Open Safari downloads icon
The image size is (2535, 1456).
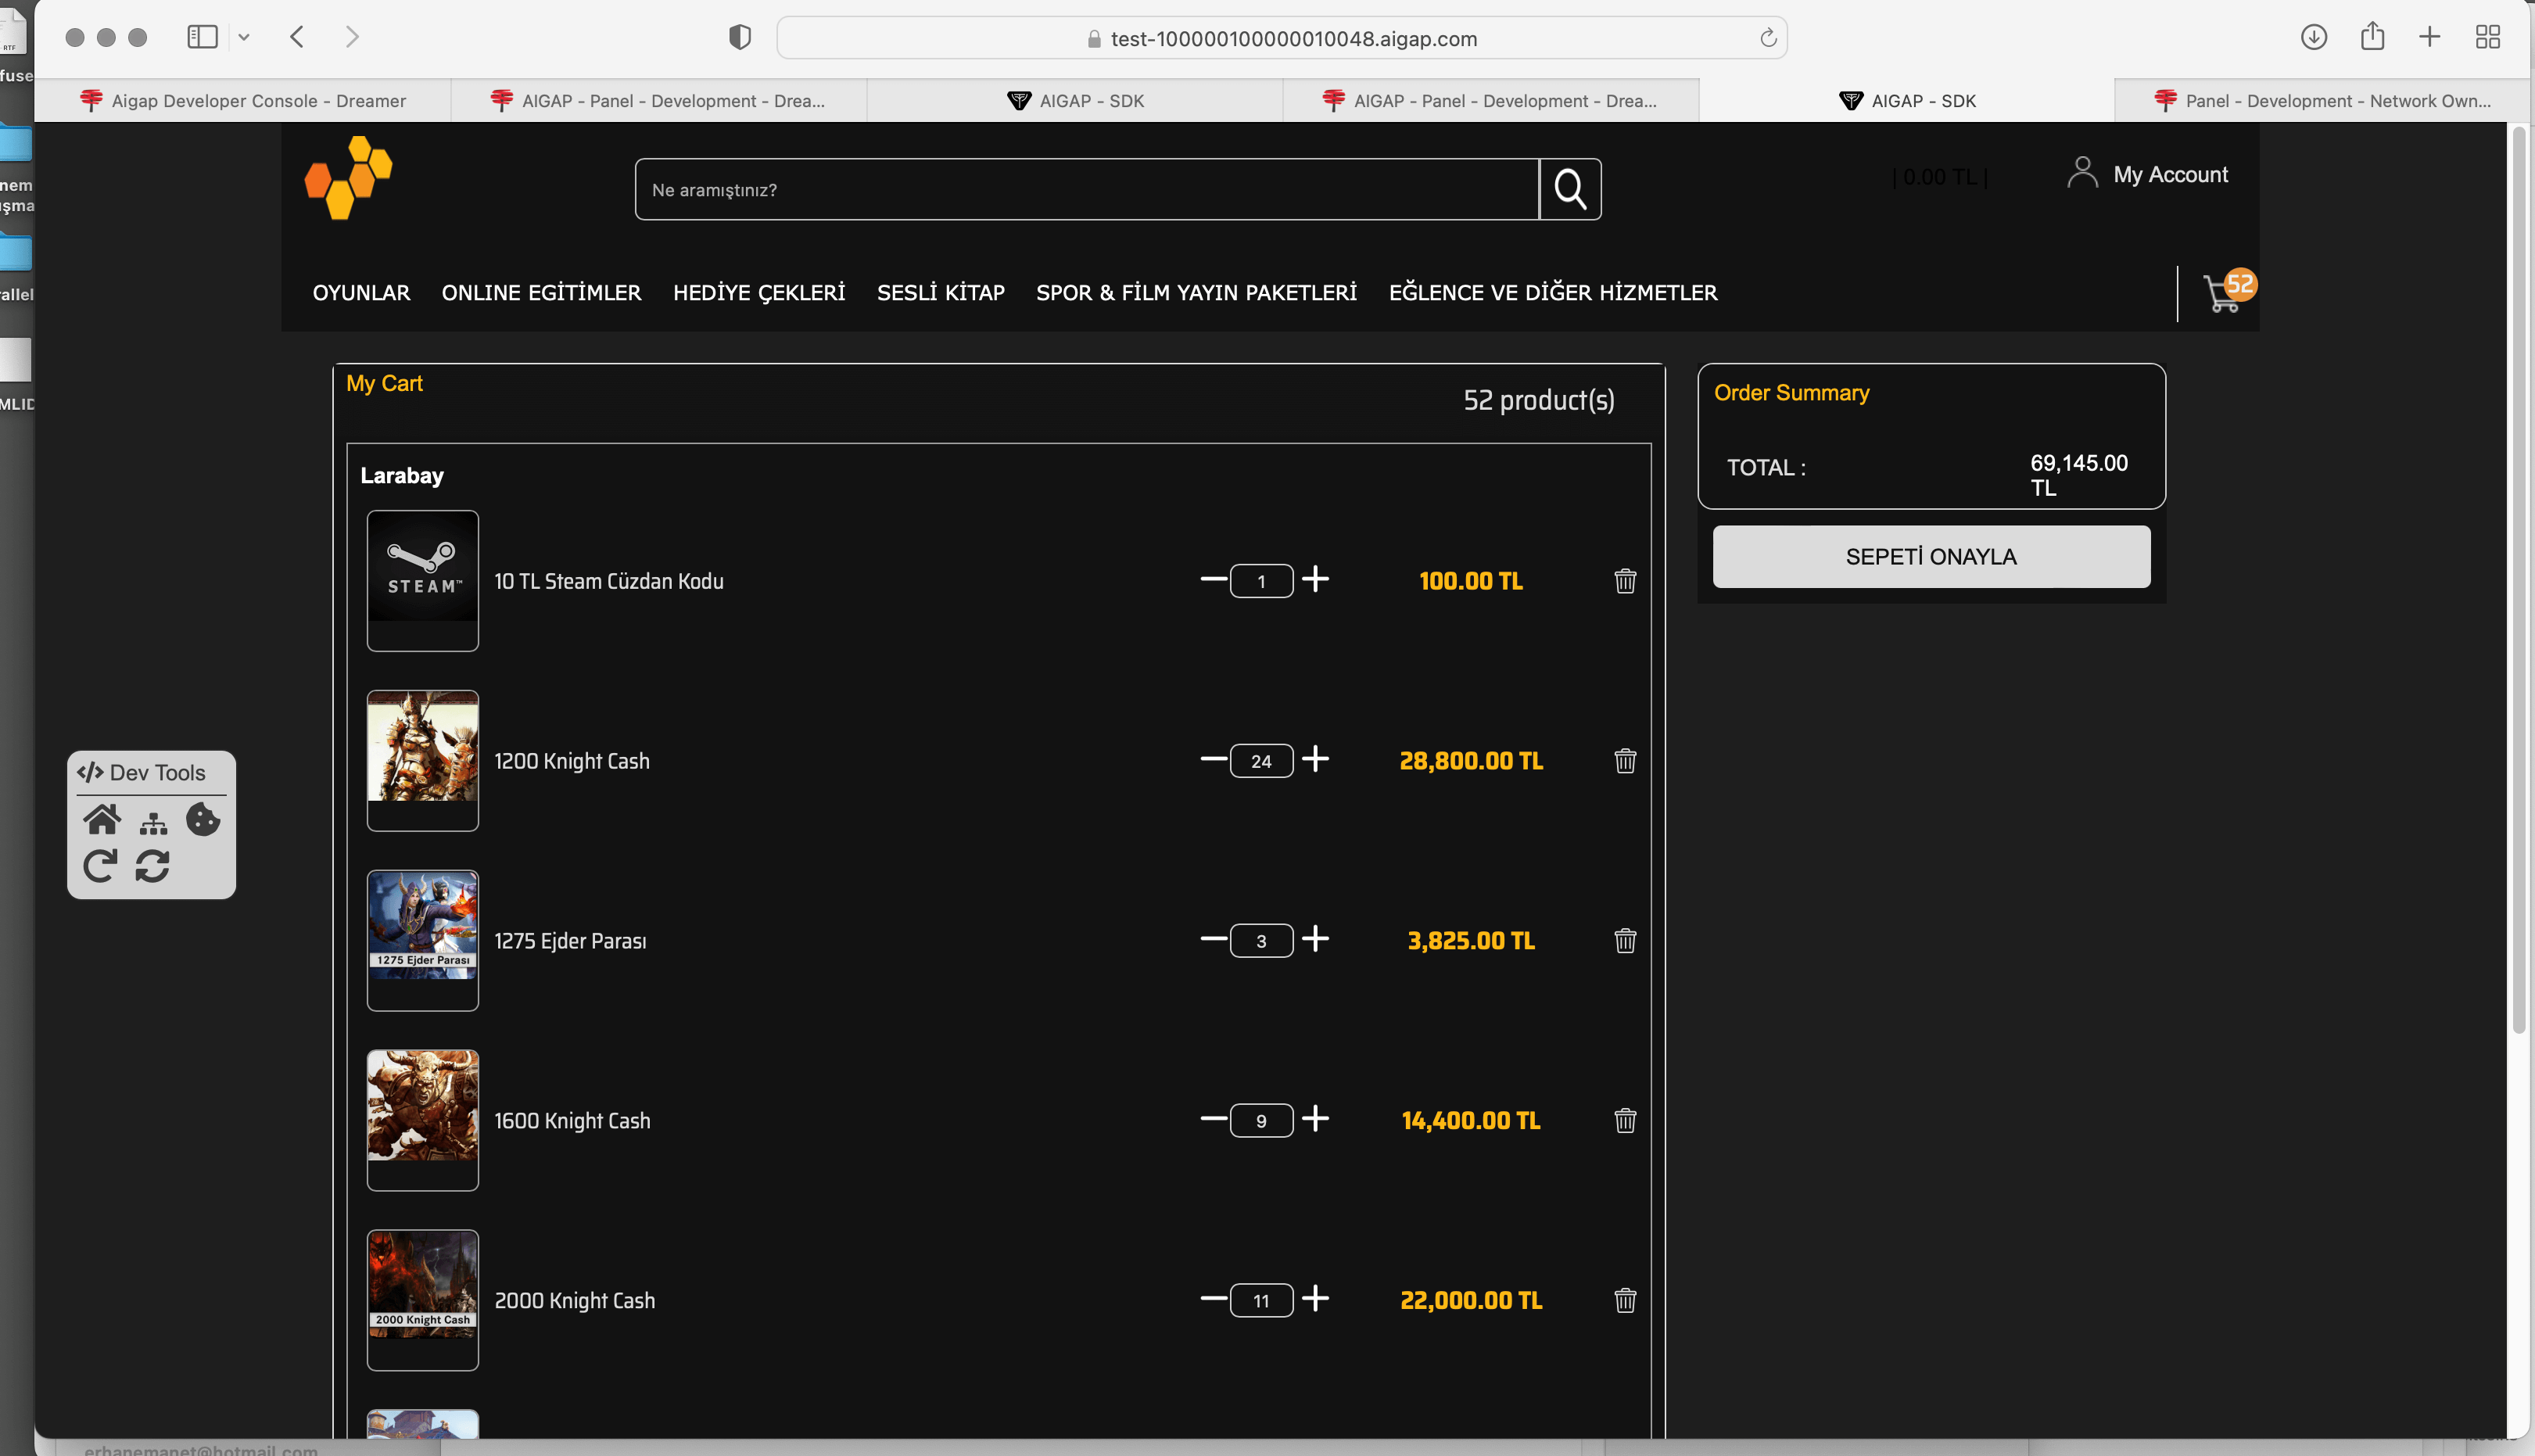[x=2313, y=37]
